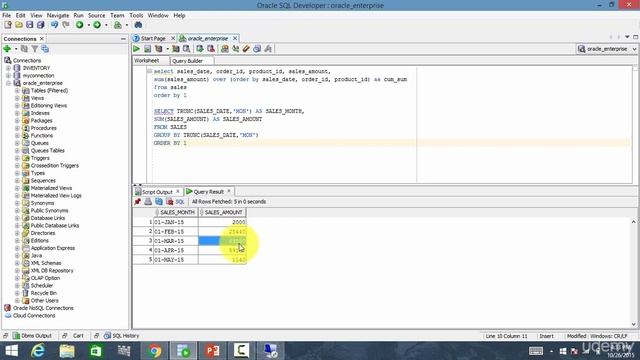Open dropdown arrow beside SQL Worksheet icon
Screen dimensions: 640x360
[127, 25]
